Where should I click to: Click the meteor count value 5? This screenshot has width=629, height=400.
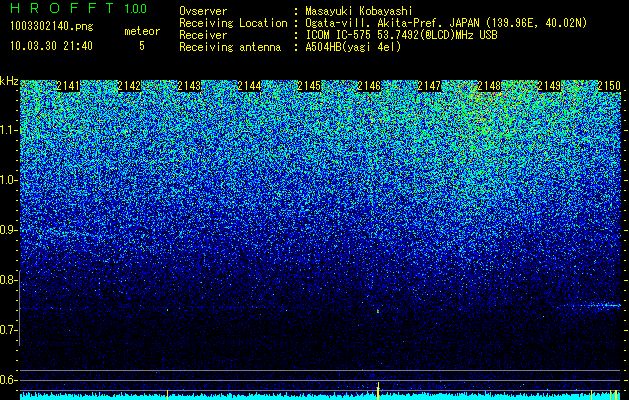(142, 46)
